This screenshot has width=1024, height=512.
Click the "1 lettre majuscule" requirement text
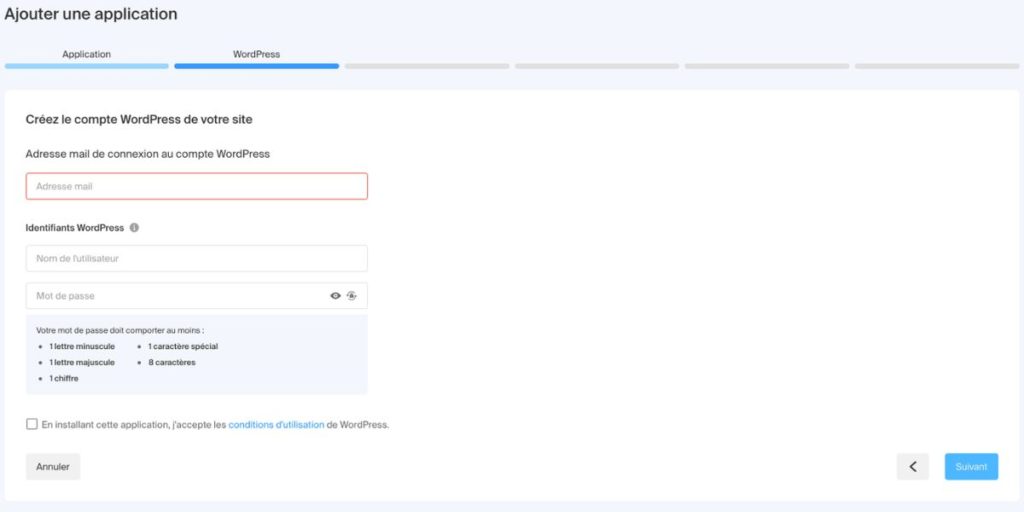click(82, 362)
